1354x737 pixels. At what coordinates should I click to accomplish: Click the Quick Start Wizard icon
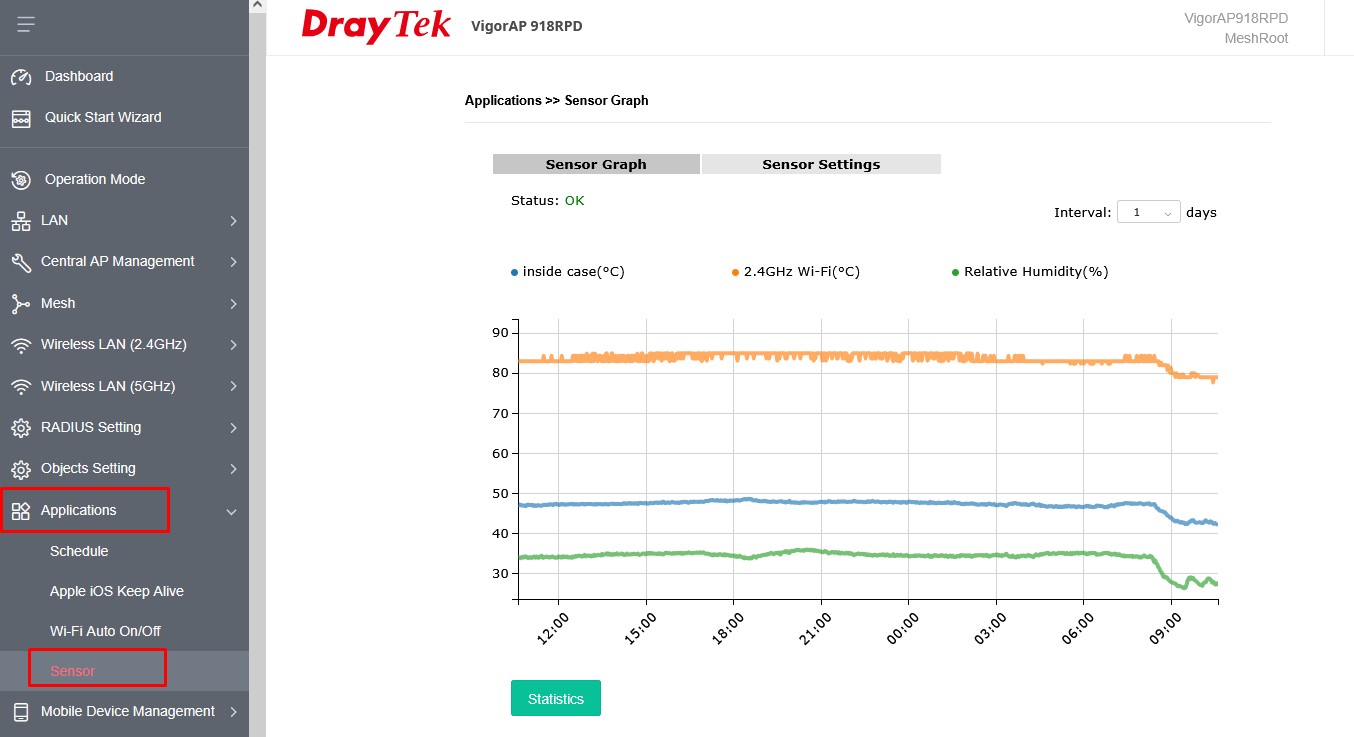(21, 118)
